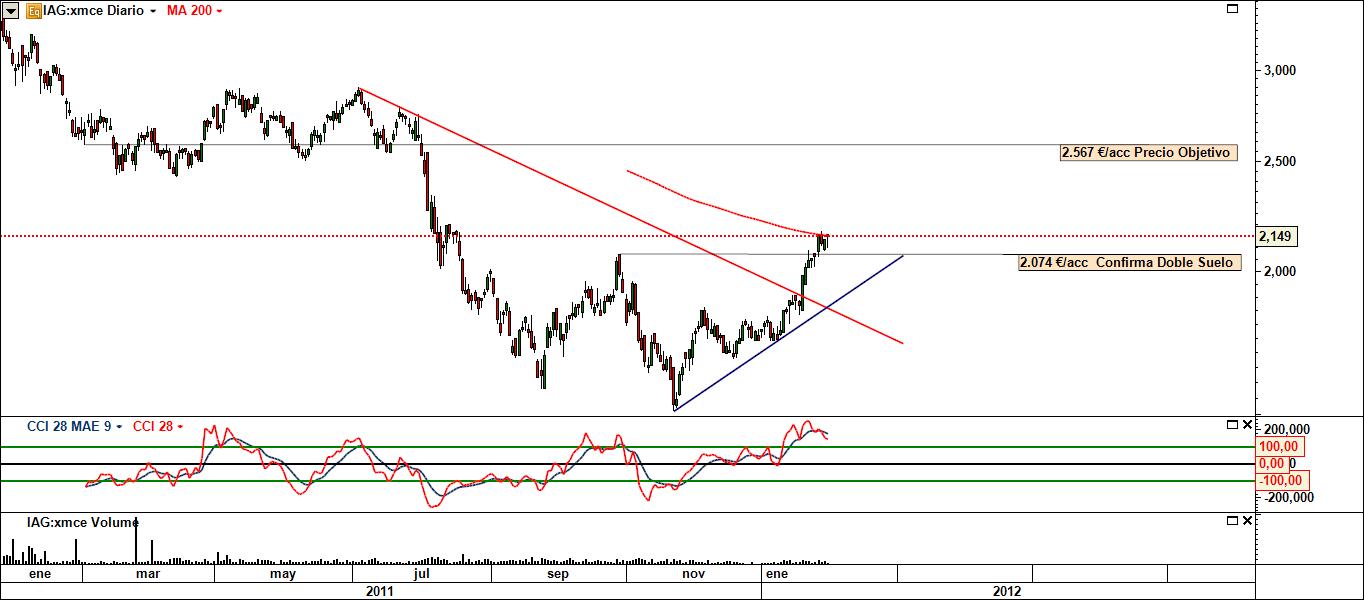This screenshot has height=600, width=1364.
Task: Click the 2.567 €/acc Precio Objetivo label
Action: pyautogui.click(x=1147, y=153)
